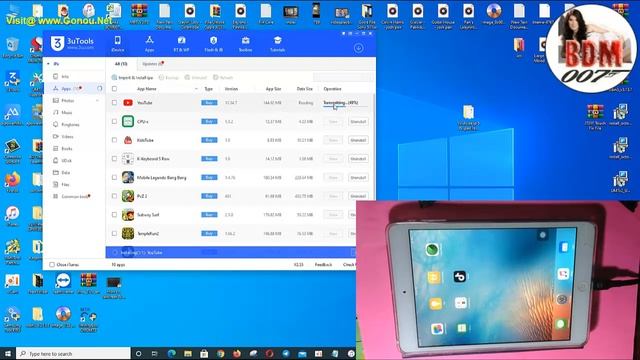640x360 pixels.
Task: Open the Mail app from taskbar
Action: pos(302,353)
